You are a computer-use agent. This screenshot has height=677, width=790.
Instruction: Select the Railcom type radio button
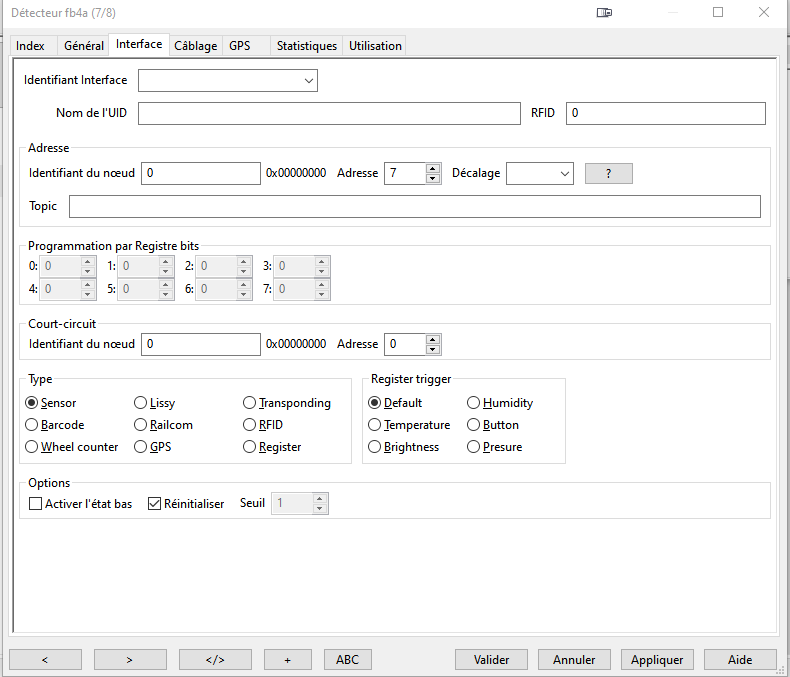pos(141,425)
